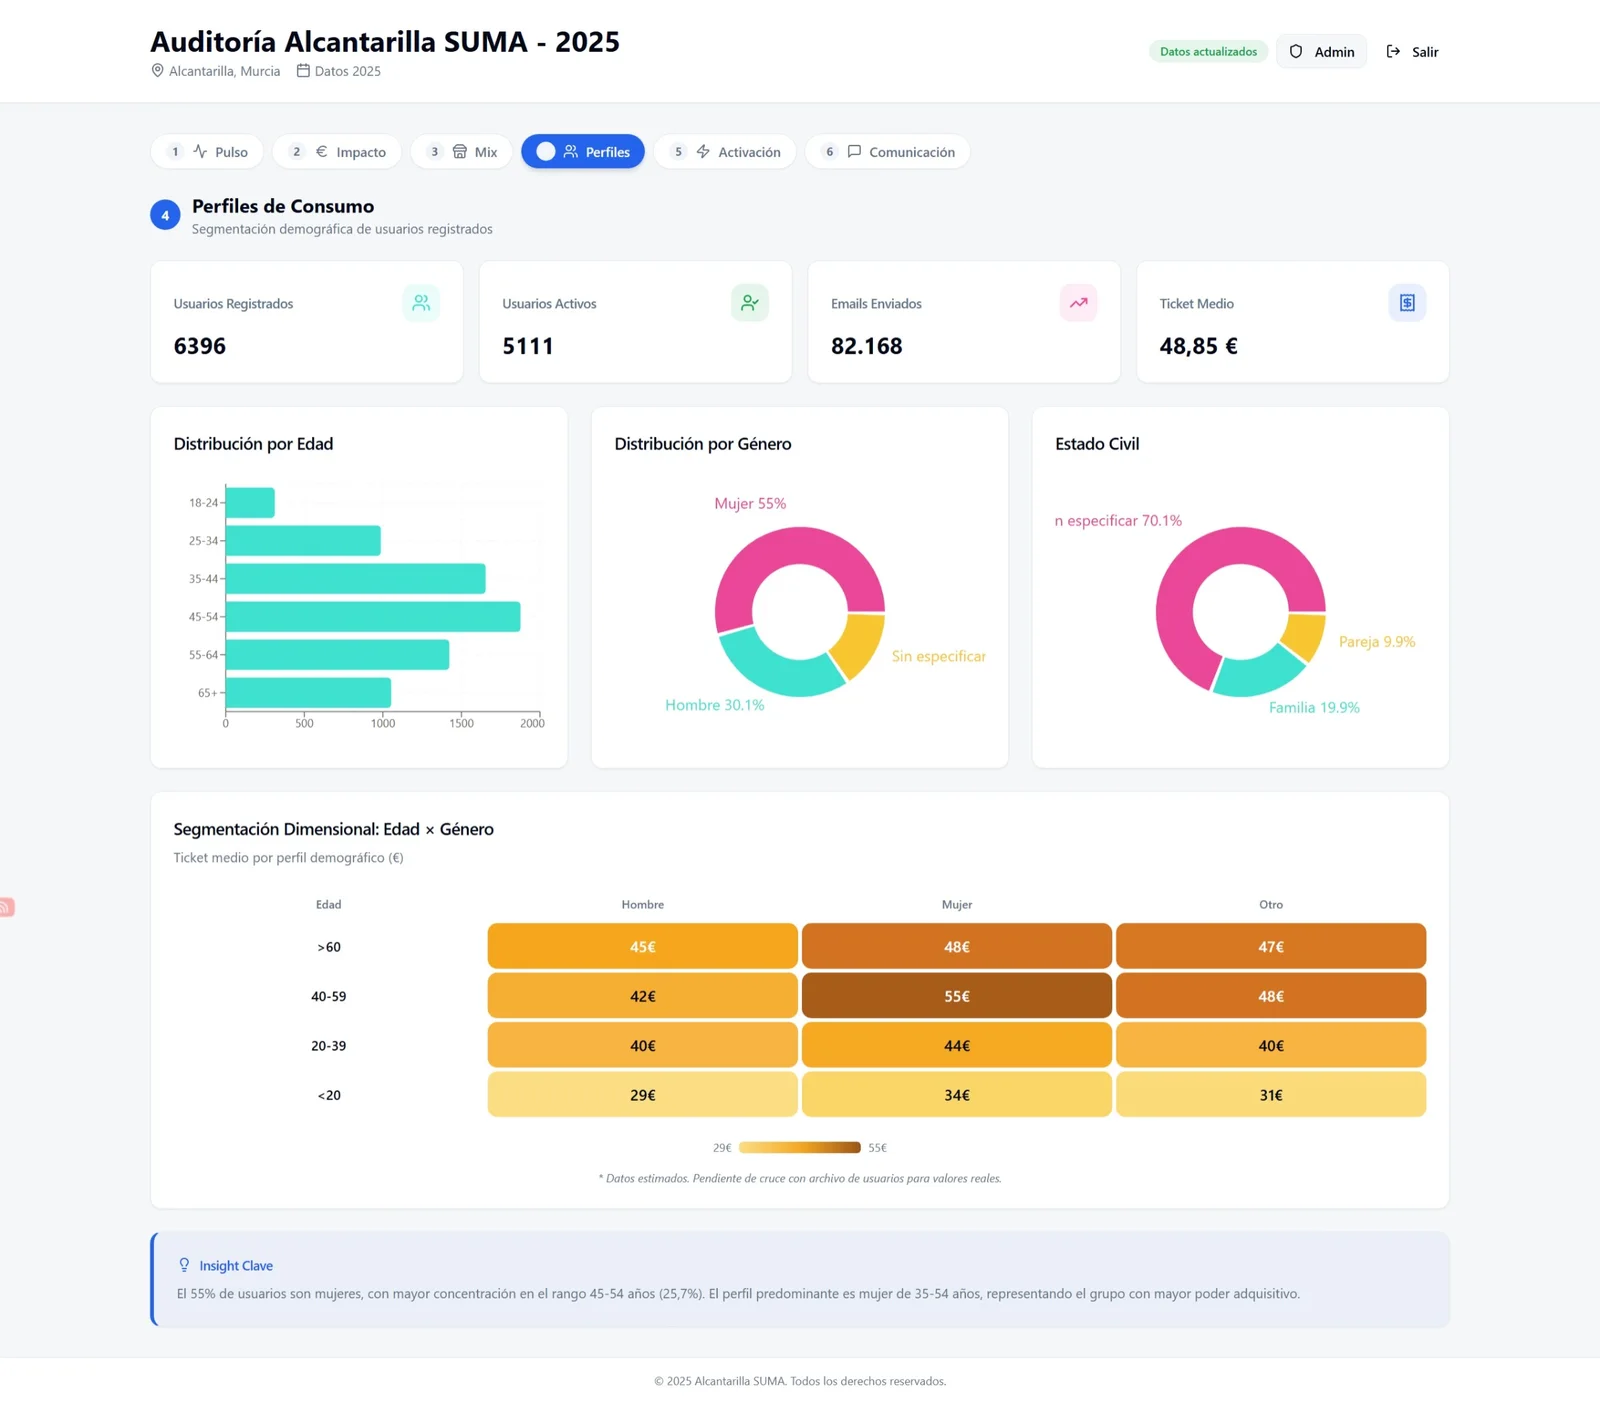Click the 18-24 age bar
1600x1402 pixels.
click(250, 503)
